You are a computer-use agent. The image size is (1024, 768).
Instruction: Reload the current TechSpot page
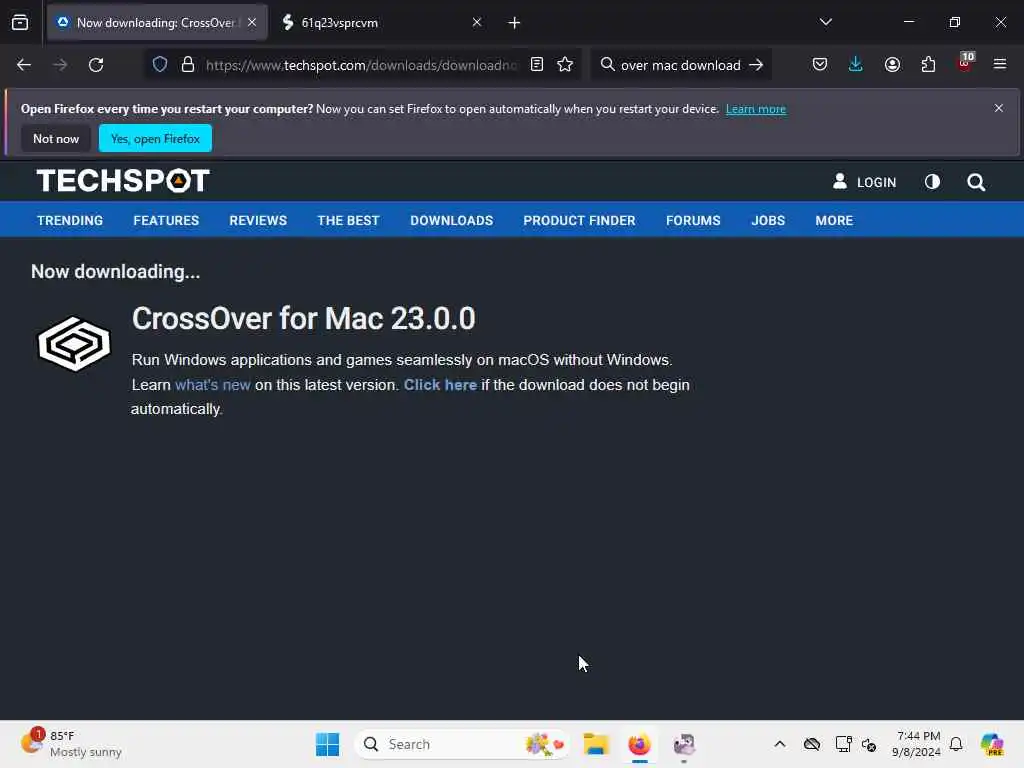[x=96, y=65]
